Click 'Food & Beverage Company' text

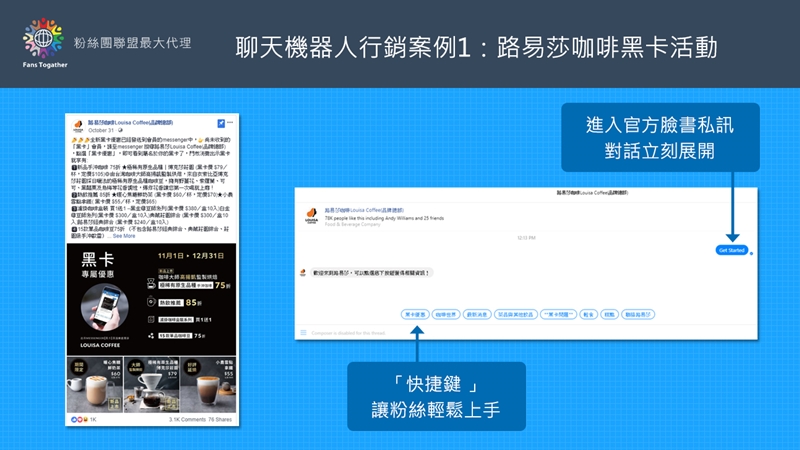coord(353,224)
